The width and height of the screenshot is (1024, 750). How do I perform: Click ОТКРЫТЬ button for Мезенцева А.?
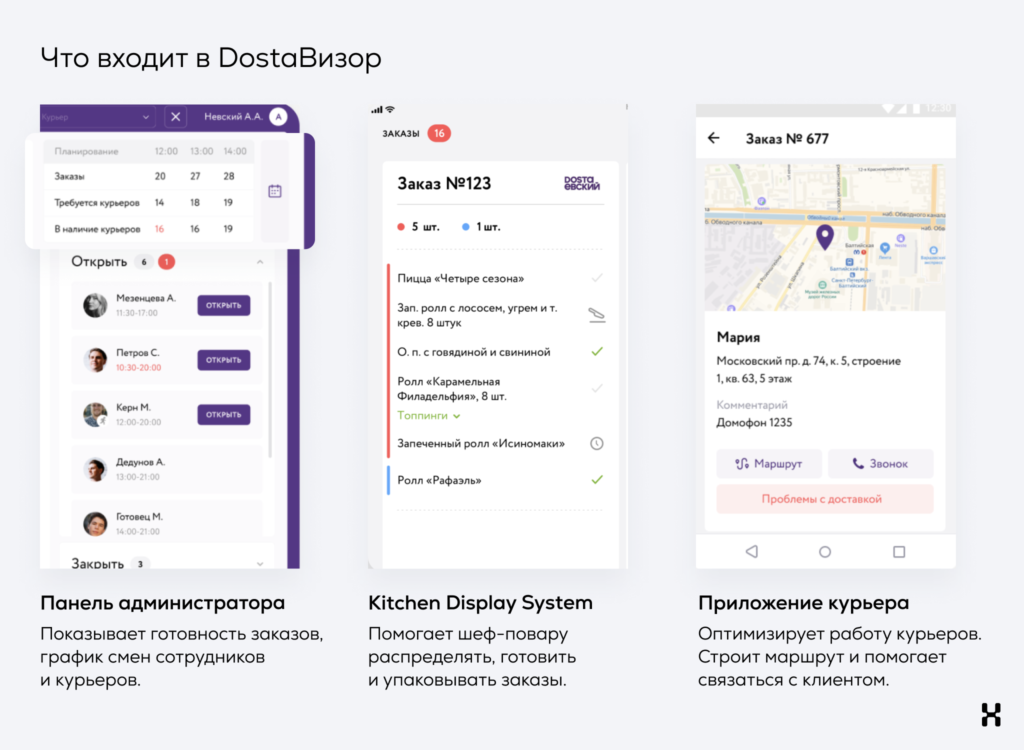[x=223, y=305]
